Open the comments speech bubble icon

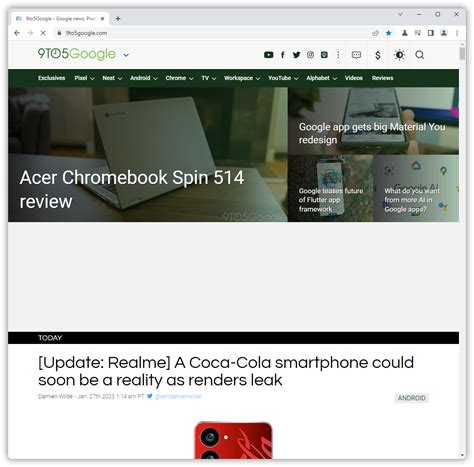356,55
